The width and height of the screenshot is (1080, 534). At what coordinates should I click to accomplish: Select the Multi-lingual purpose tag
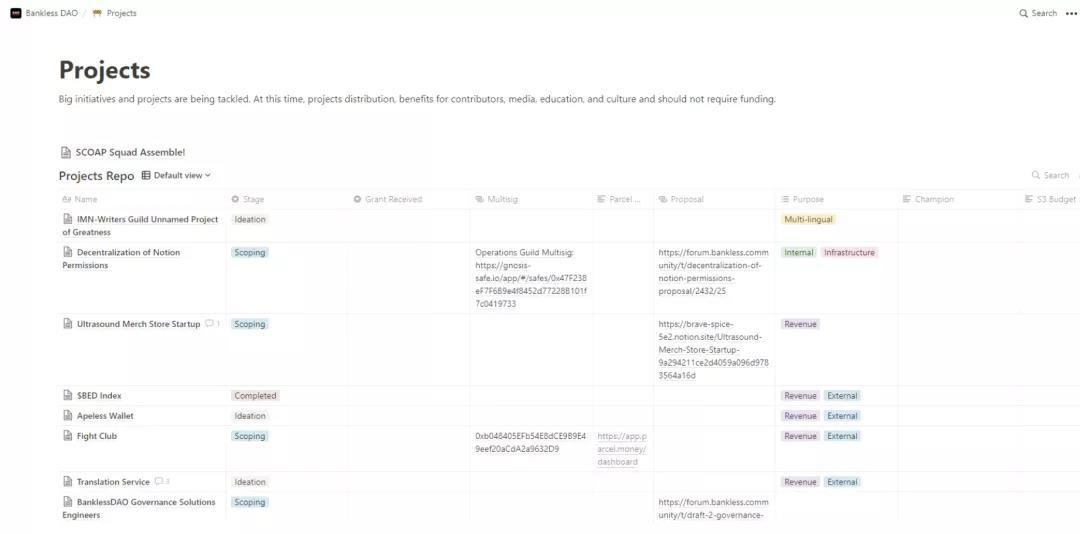tap(808, 219)
